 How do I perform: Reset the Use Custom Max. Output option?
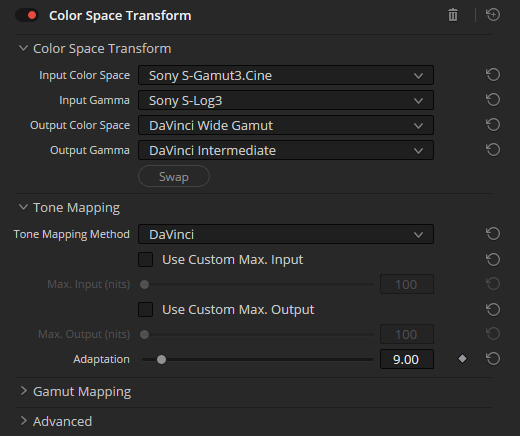coord(493,310)
